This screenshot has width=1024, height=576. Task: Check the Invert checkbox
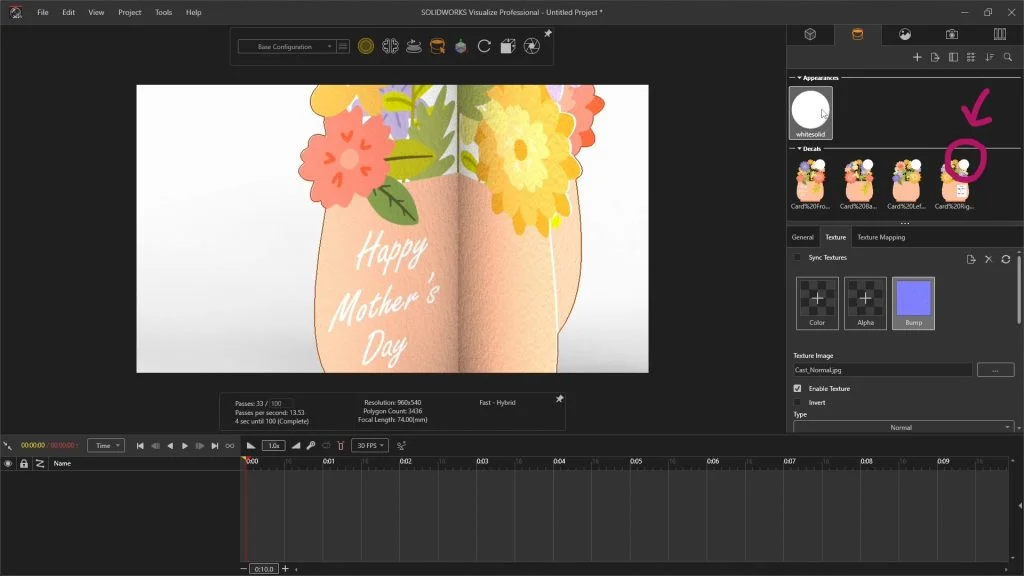click(x=797, y=402)
